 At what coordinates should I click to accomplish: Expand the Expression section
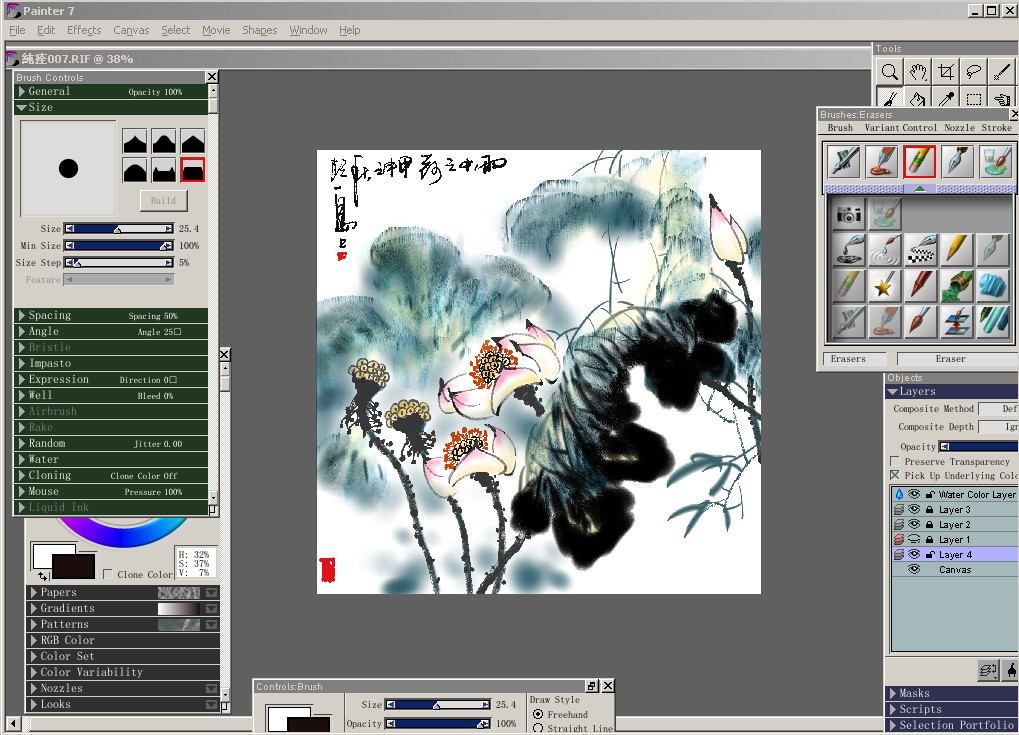click(x=110, y=380)
